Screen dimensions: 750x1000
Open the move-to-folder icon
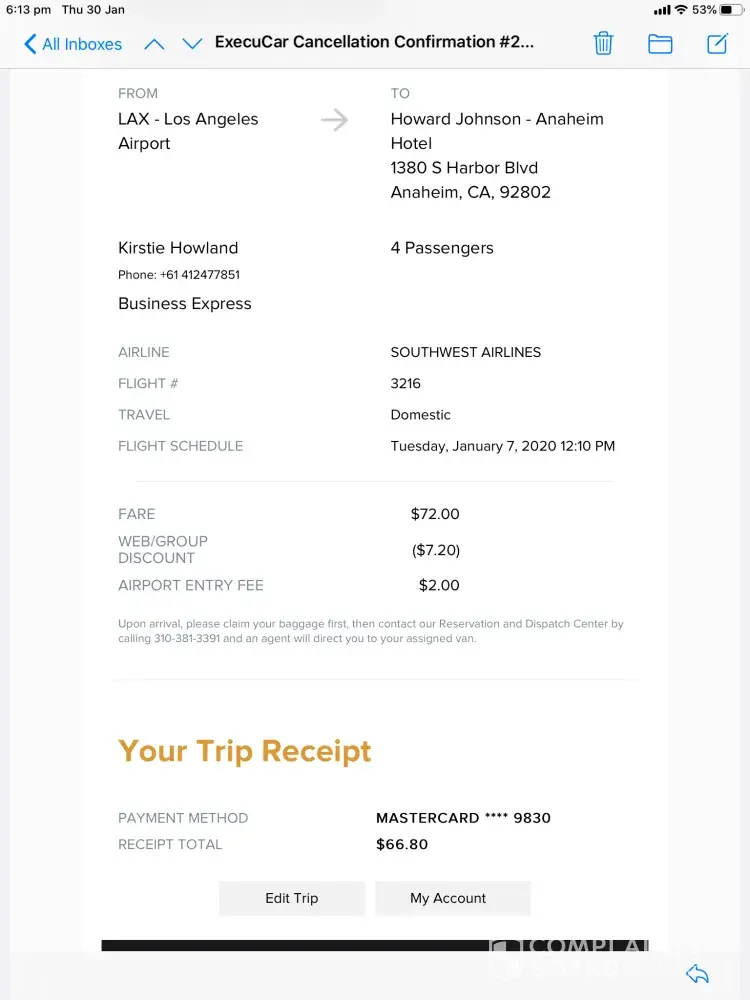point(660,43)
